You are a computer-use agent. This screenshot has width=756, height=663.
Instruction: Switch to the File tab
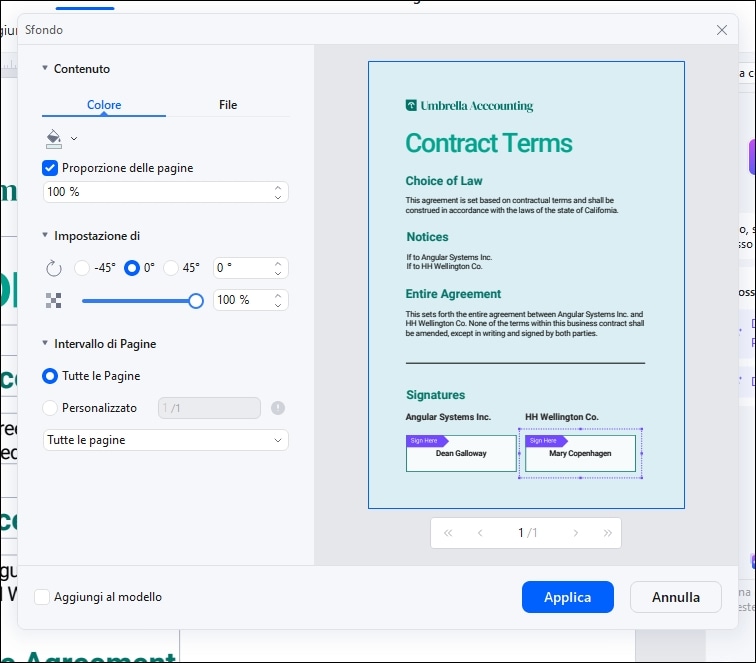pos(228,105)
